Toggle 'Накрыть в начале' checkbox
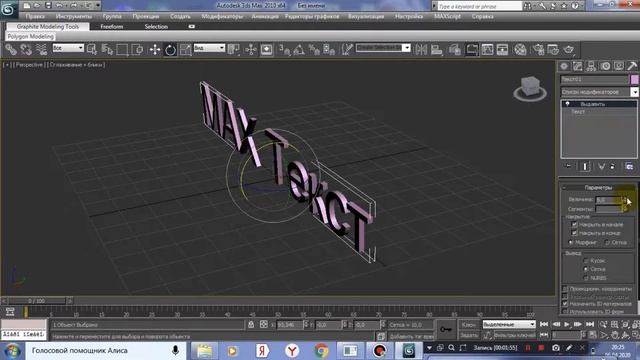640x360 pixels. tap(574, 224)
